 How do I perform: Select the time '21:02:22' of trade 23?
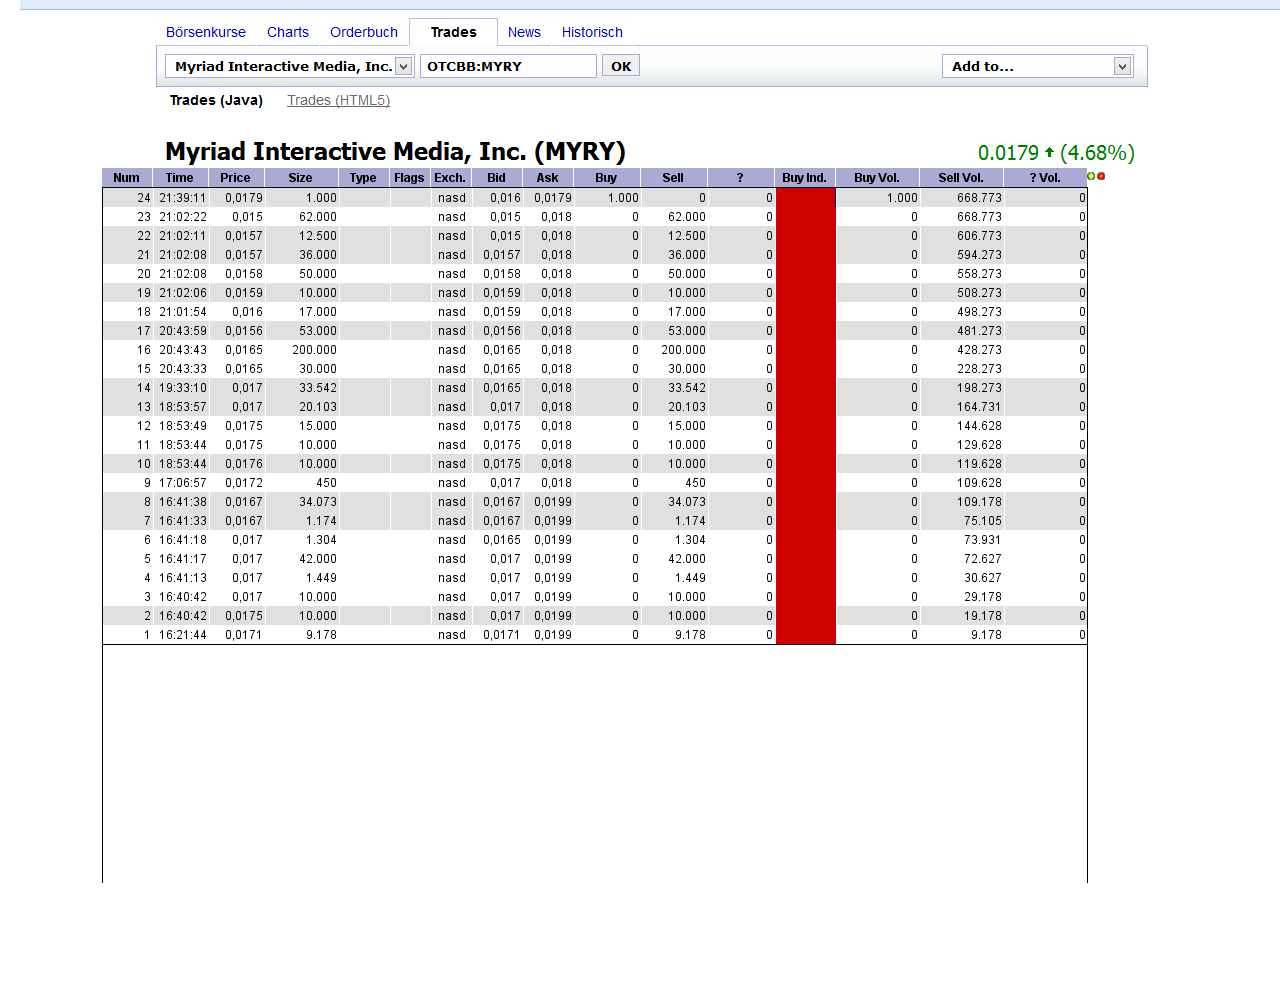tap(183, 217)
